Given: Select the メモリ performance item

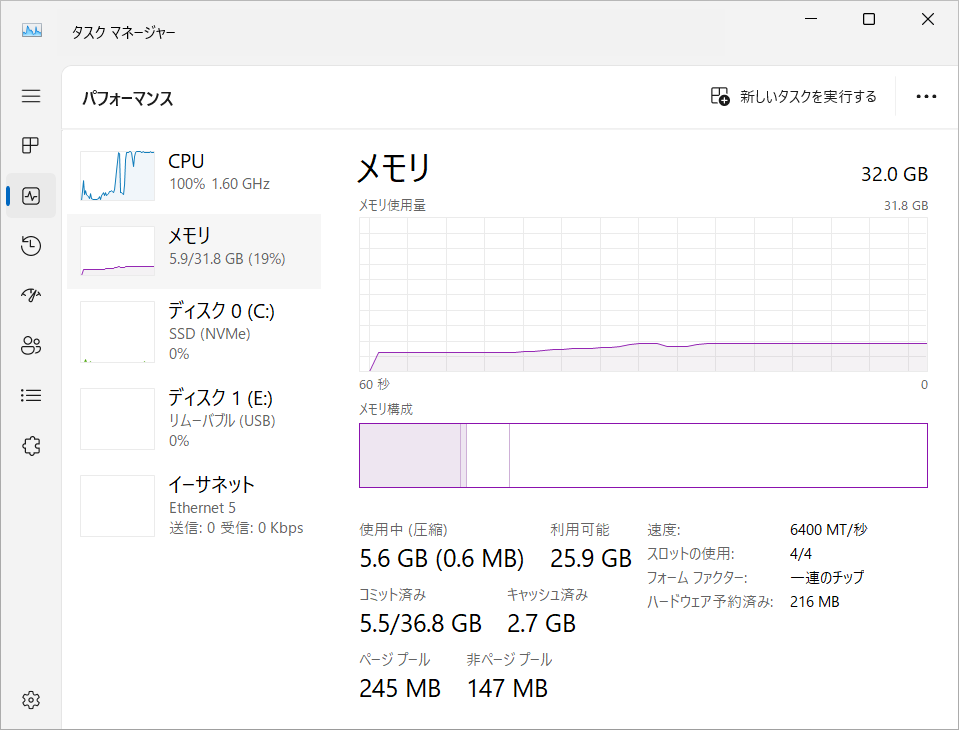Looking at the screenshot, I should point(194,248).
